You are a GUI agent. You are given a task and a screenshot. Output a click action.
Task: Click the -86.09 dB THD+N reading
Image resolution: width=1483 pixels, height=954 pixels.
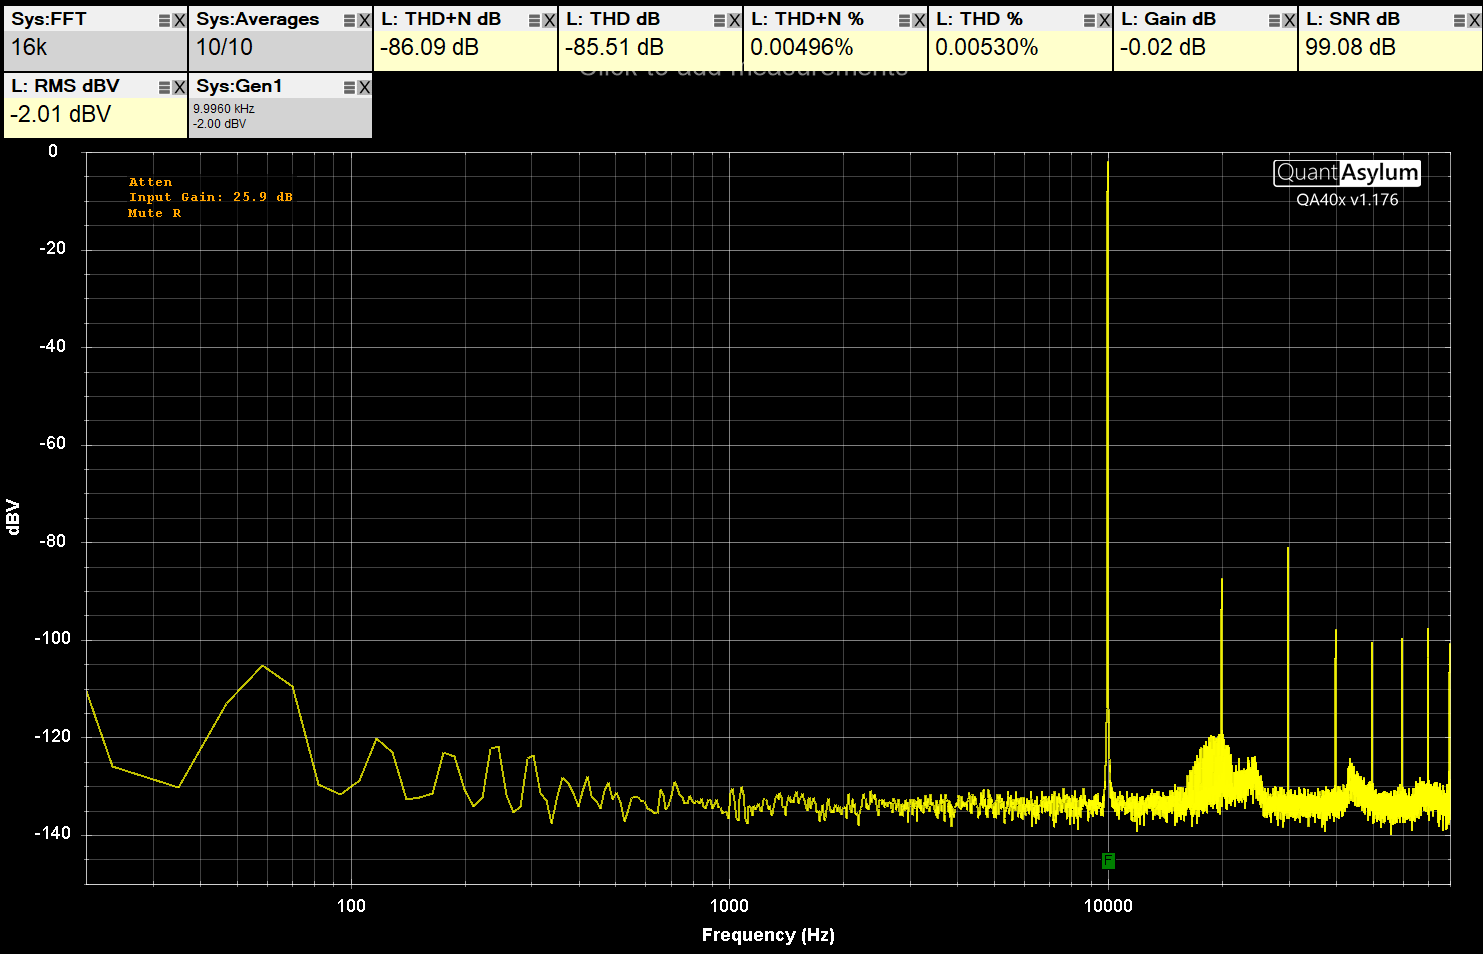[x=429, y=47]
